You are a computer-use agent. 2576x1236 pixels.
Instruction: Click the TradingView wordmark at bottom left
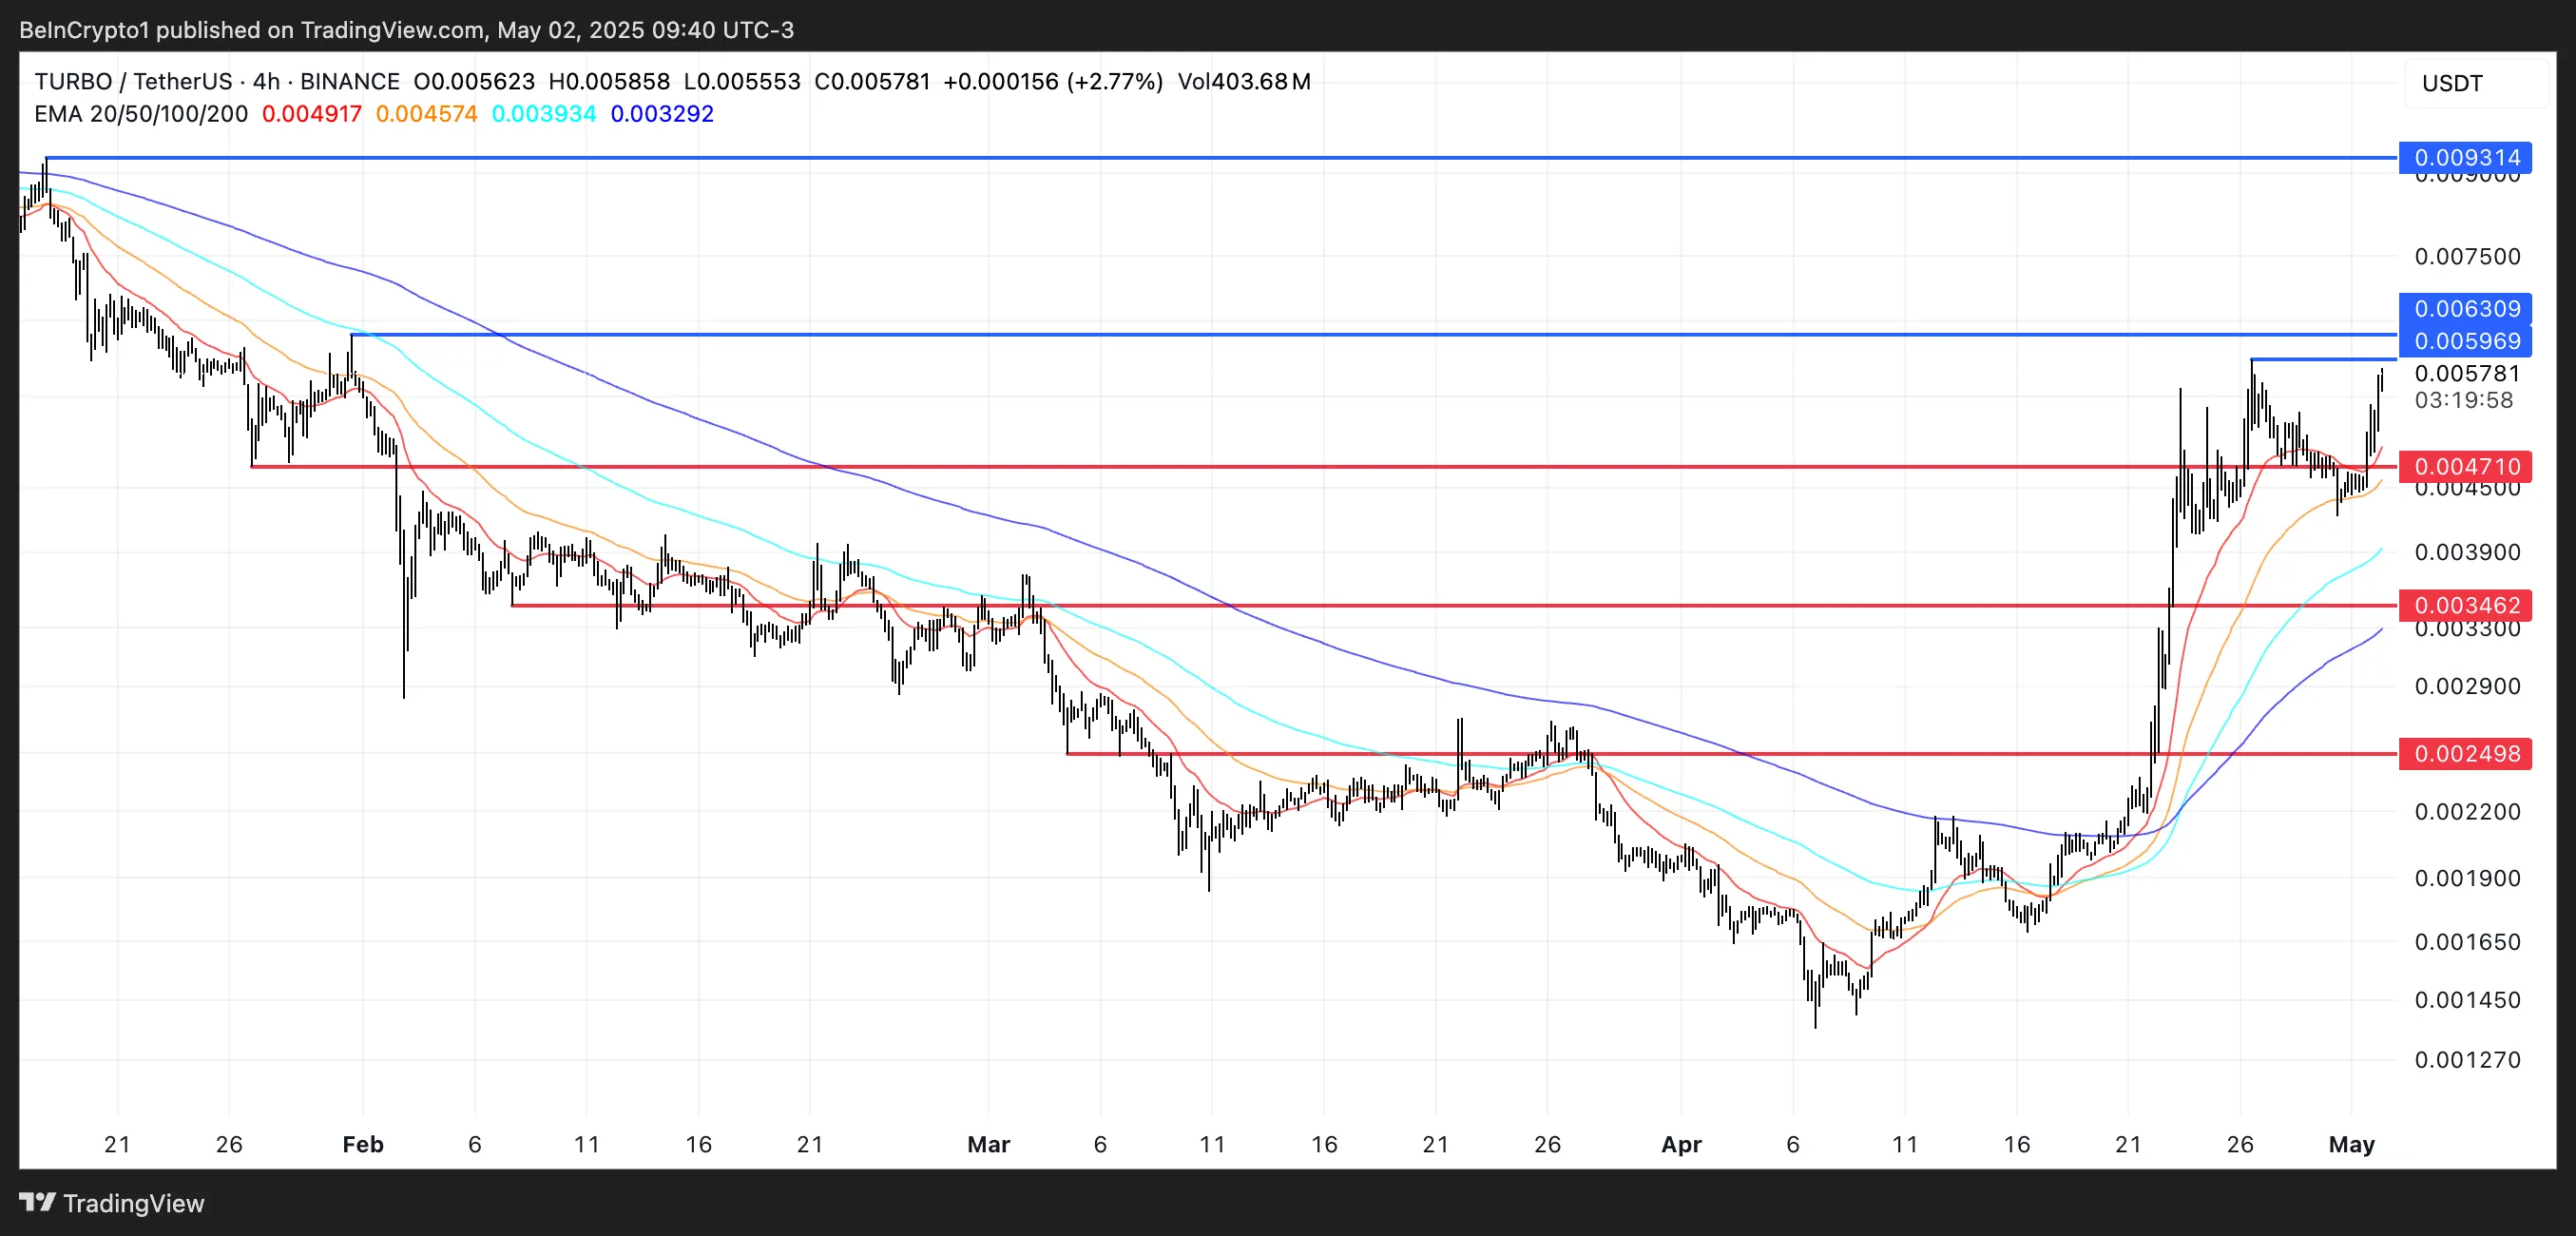click(133, 1203)
